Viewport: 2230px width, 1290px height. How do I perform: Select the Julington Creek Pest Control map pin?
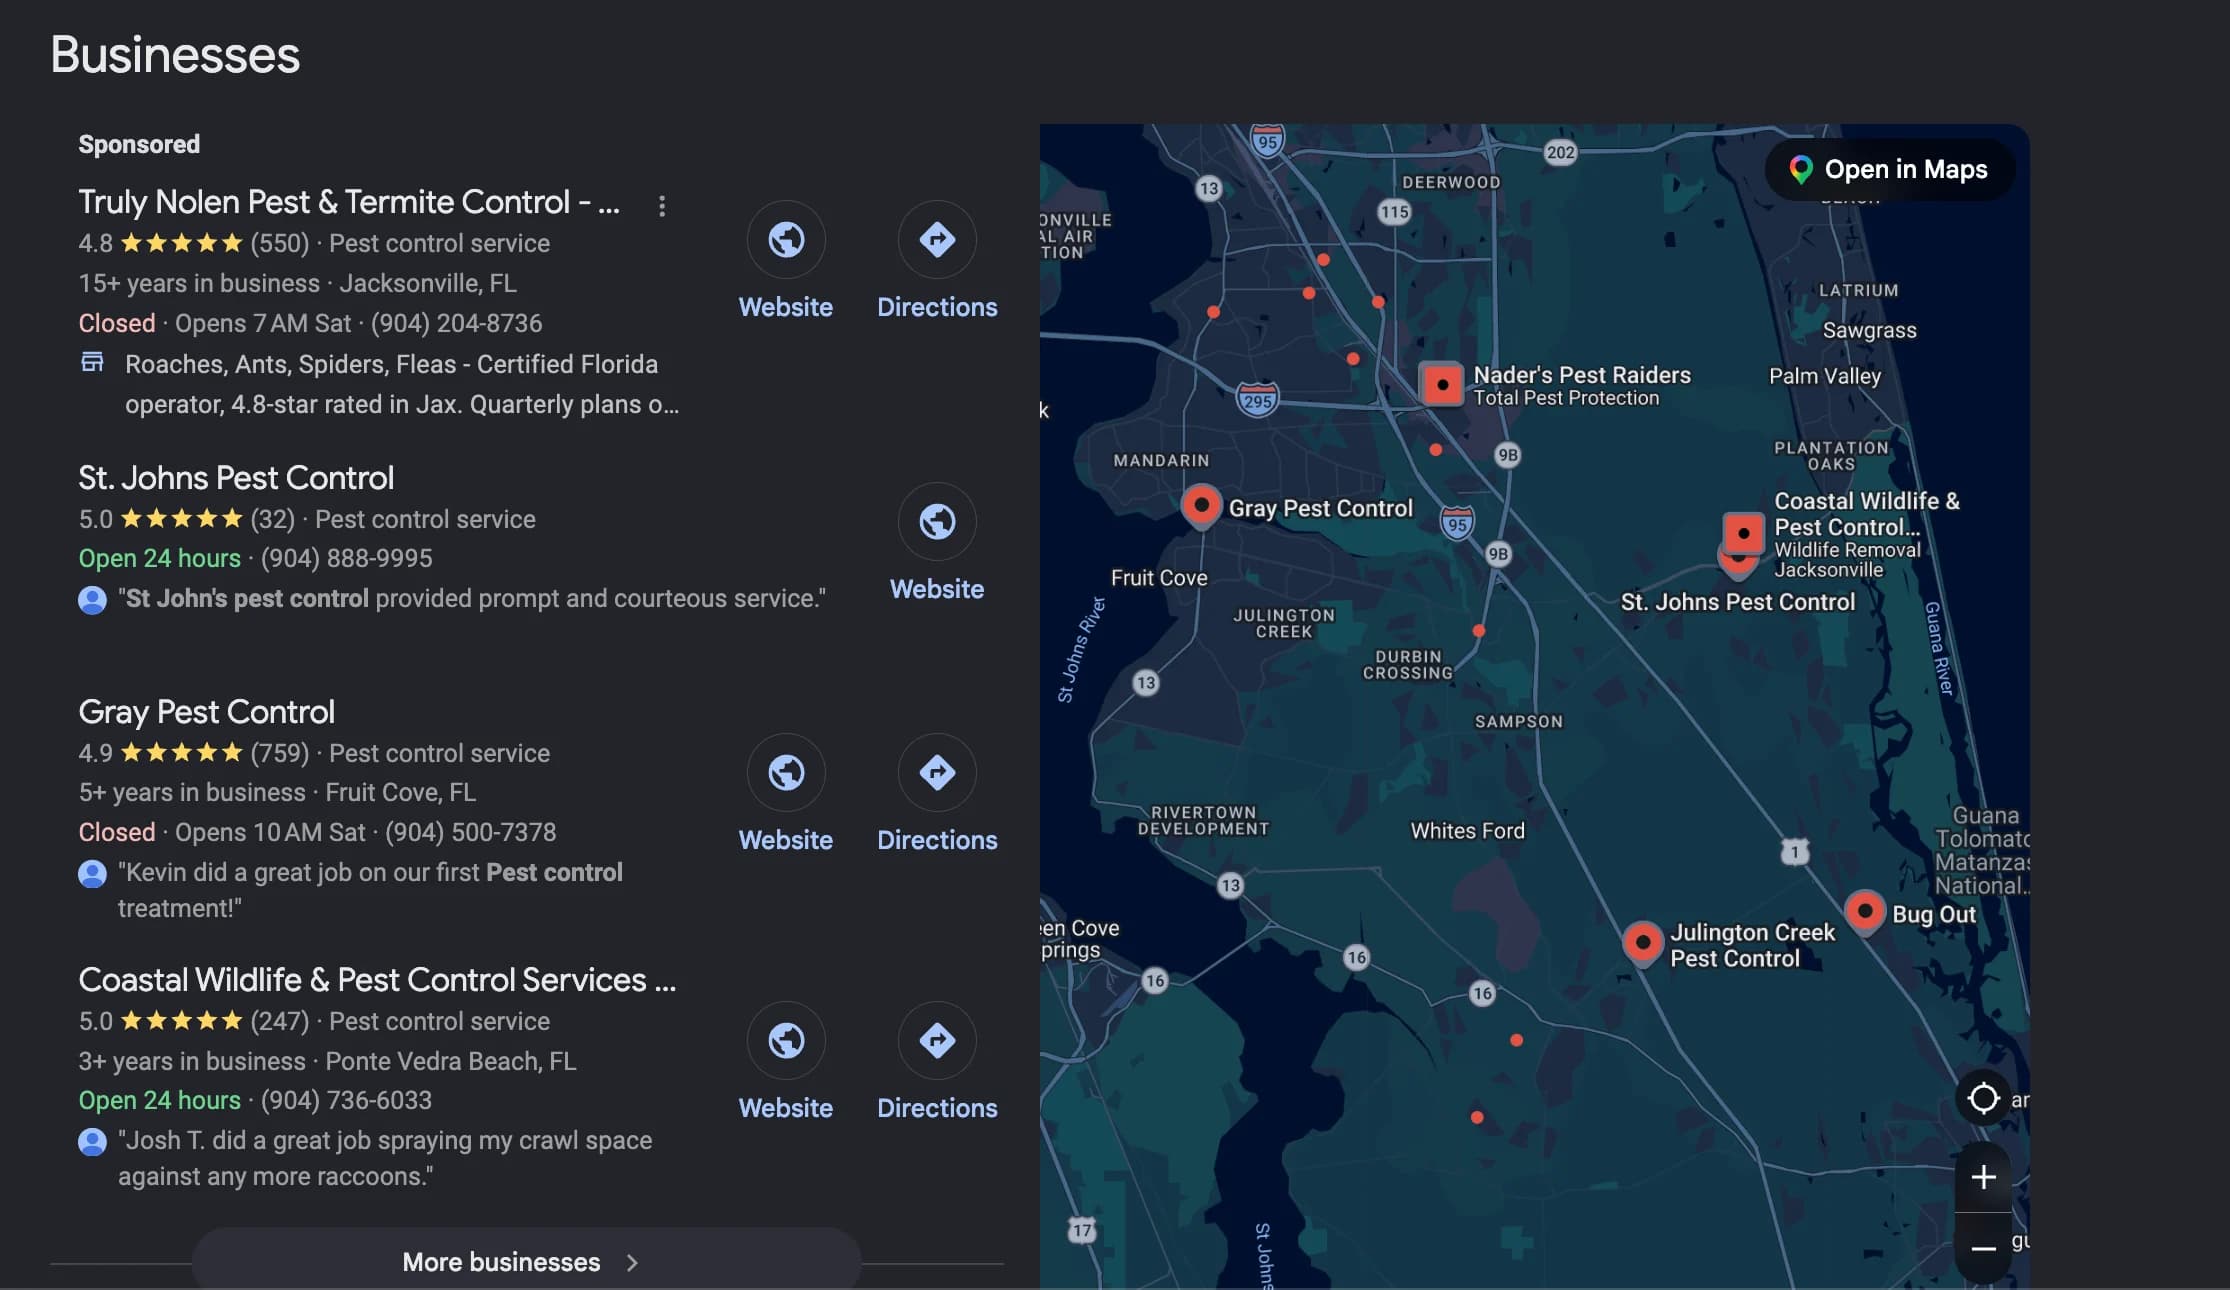tap(1642, 943)
